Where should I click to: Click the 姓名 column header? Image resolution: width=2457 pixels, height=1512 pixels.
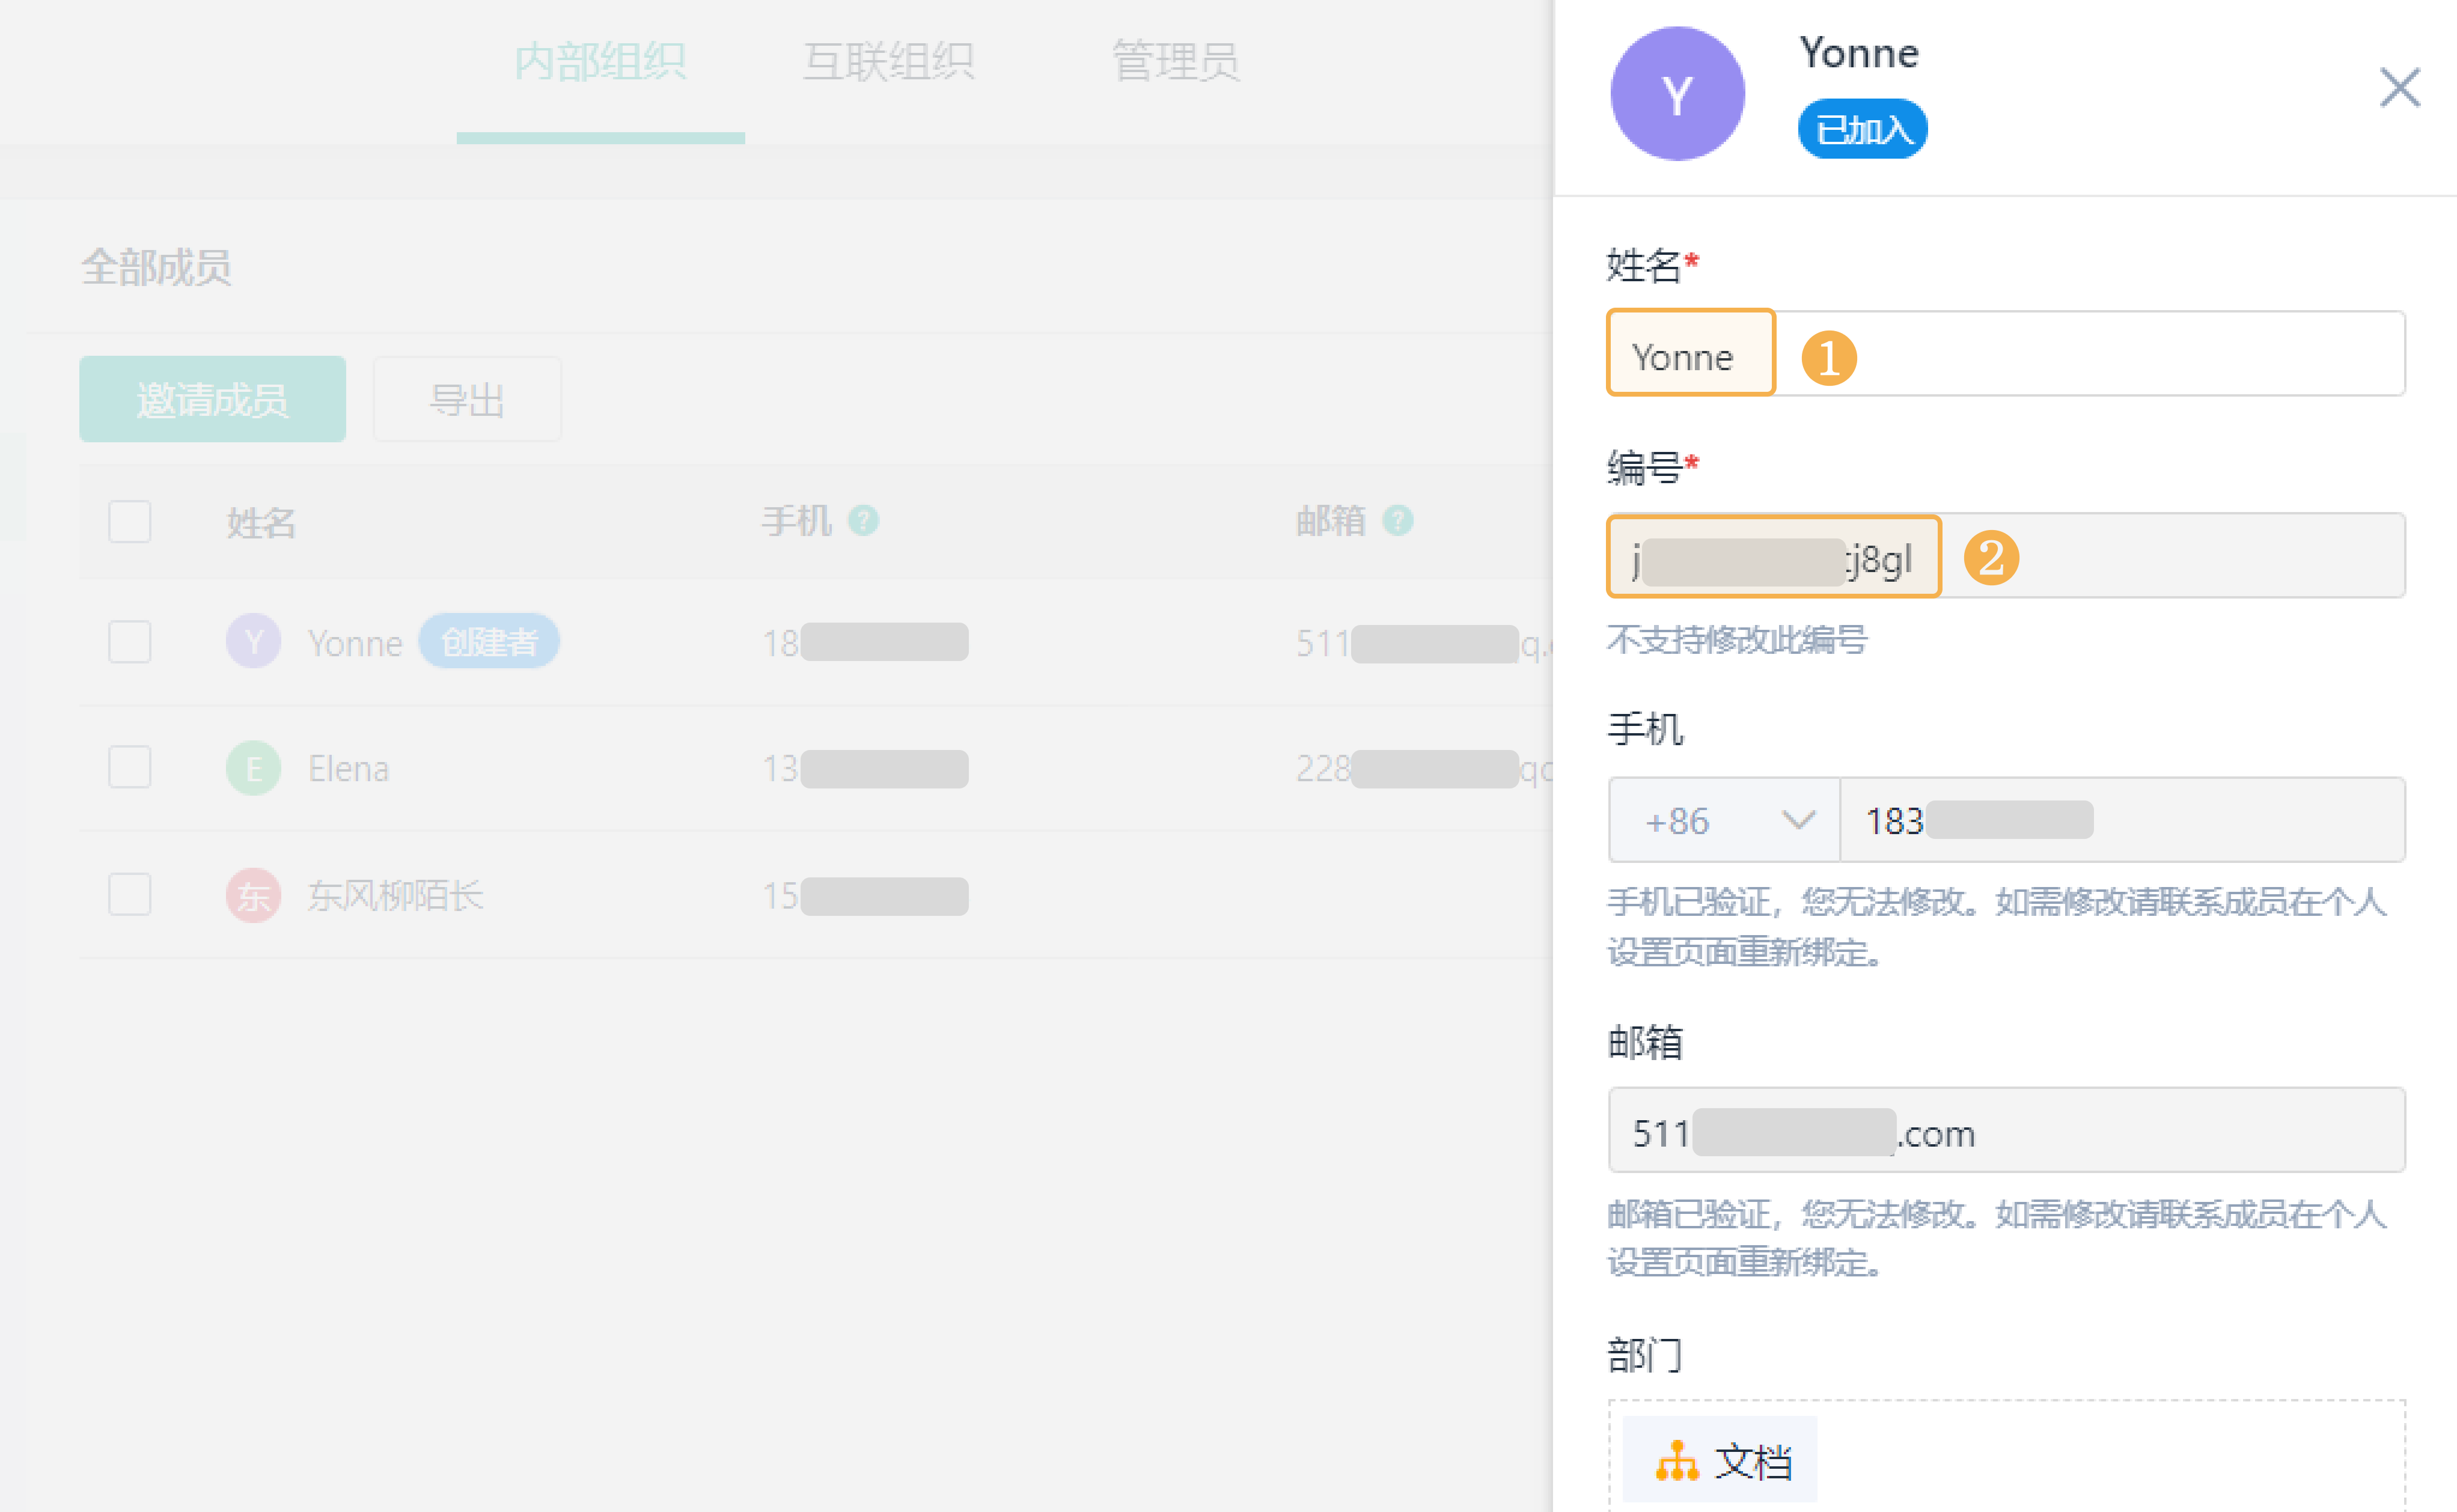click(x=261, y=522)
